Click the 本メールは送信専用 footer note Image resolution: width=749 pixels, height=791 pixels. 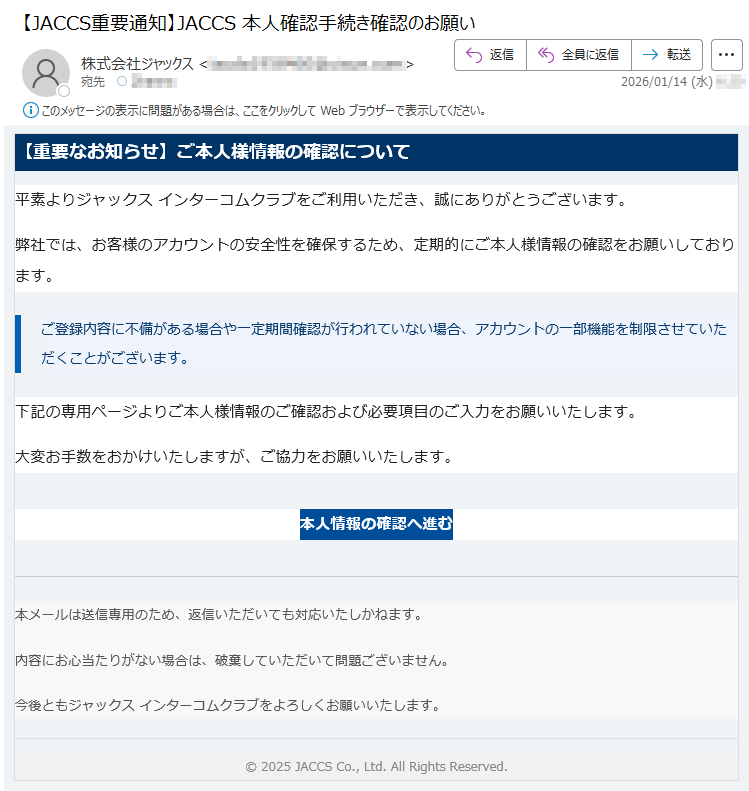pos(219,614)
